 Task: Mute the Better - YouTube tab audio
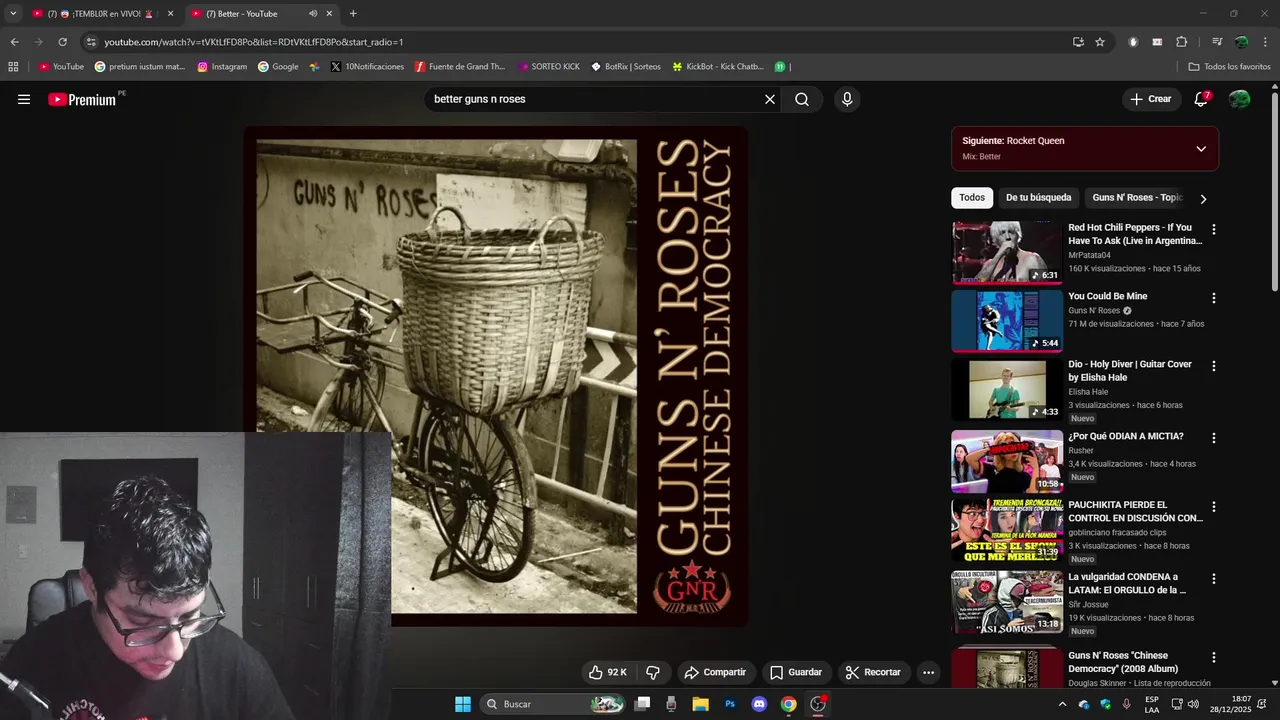[312, 14]
